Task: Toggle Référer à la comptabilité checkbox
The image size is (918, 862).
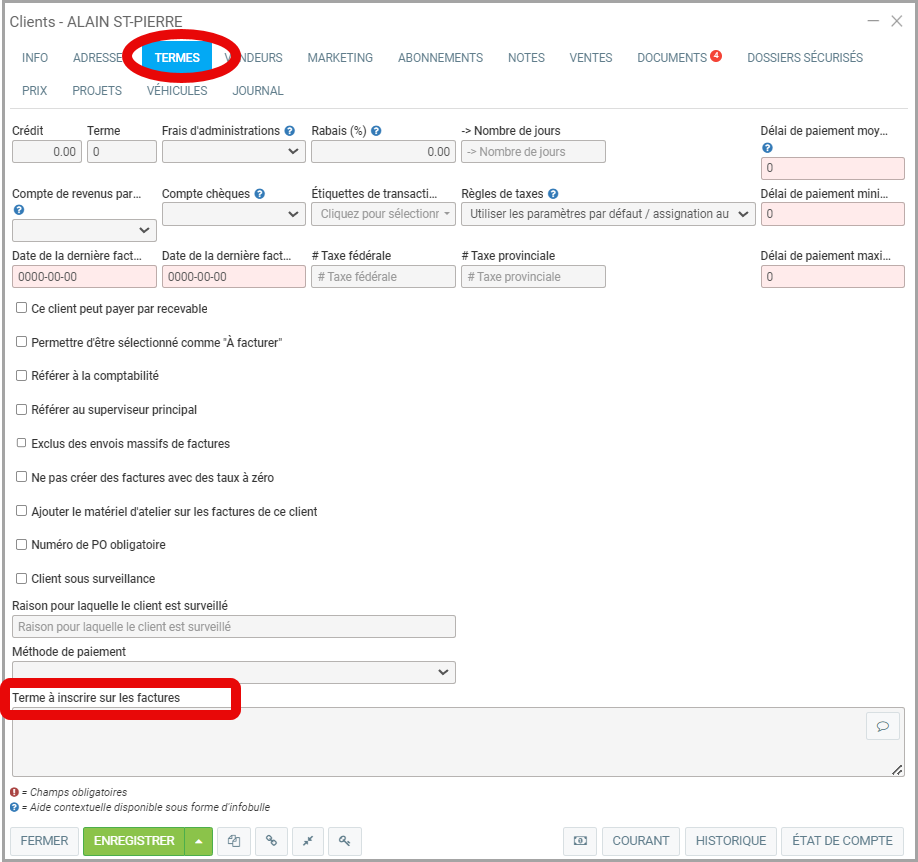Action: [22, 376]
